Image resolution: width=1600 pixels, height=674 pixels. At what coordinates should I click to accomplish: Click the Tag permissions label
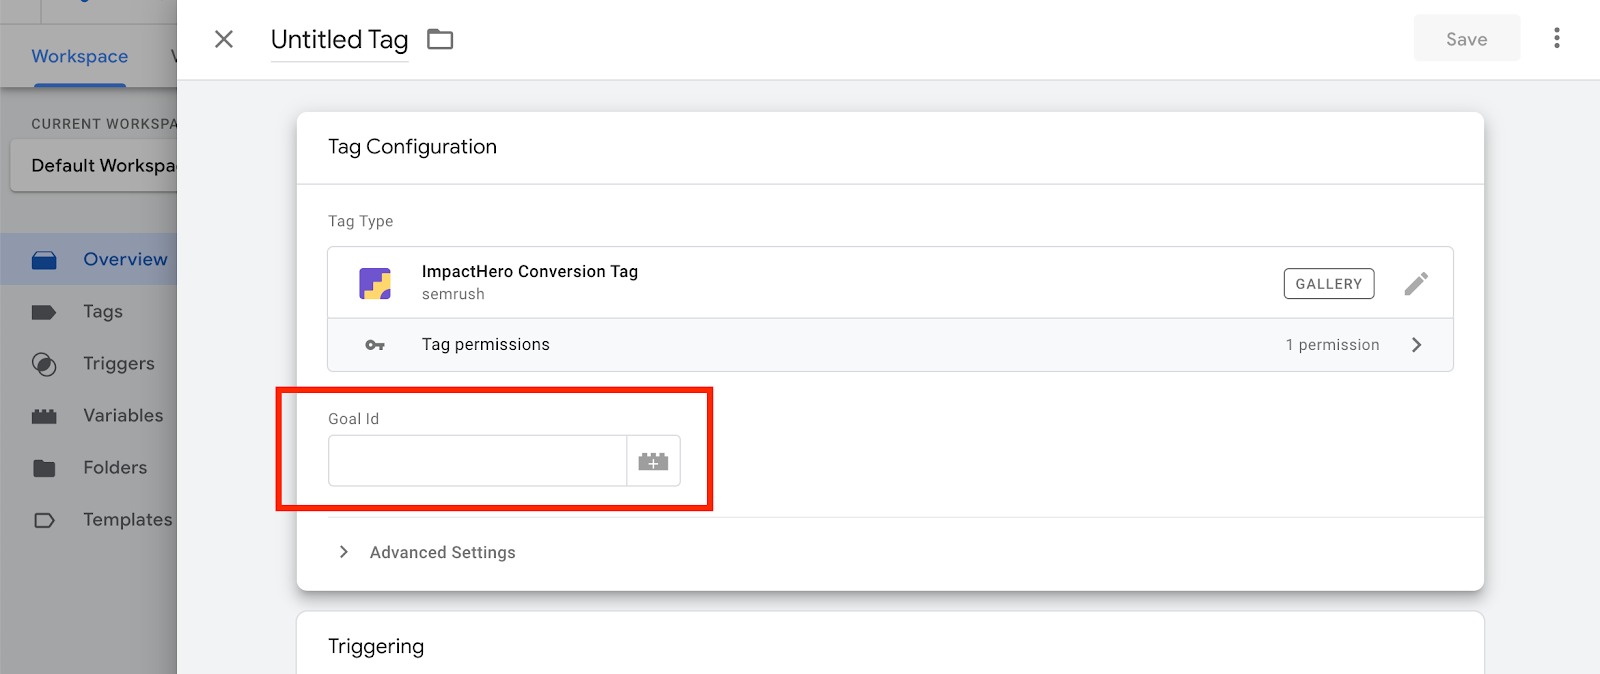pos(485,344)
